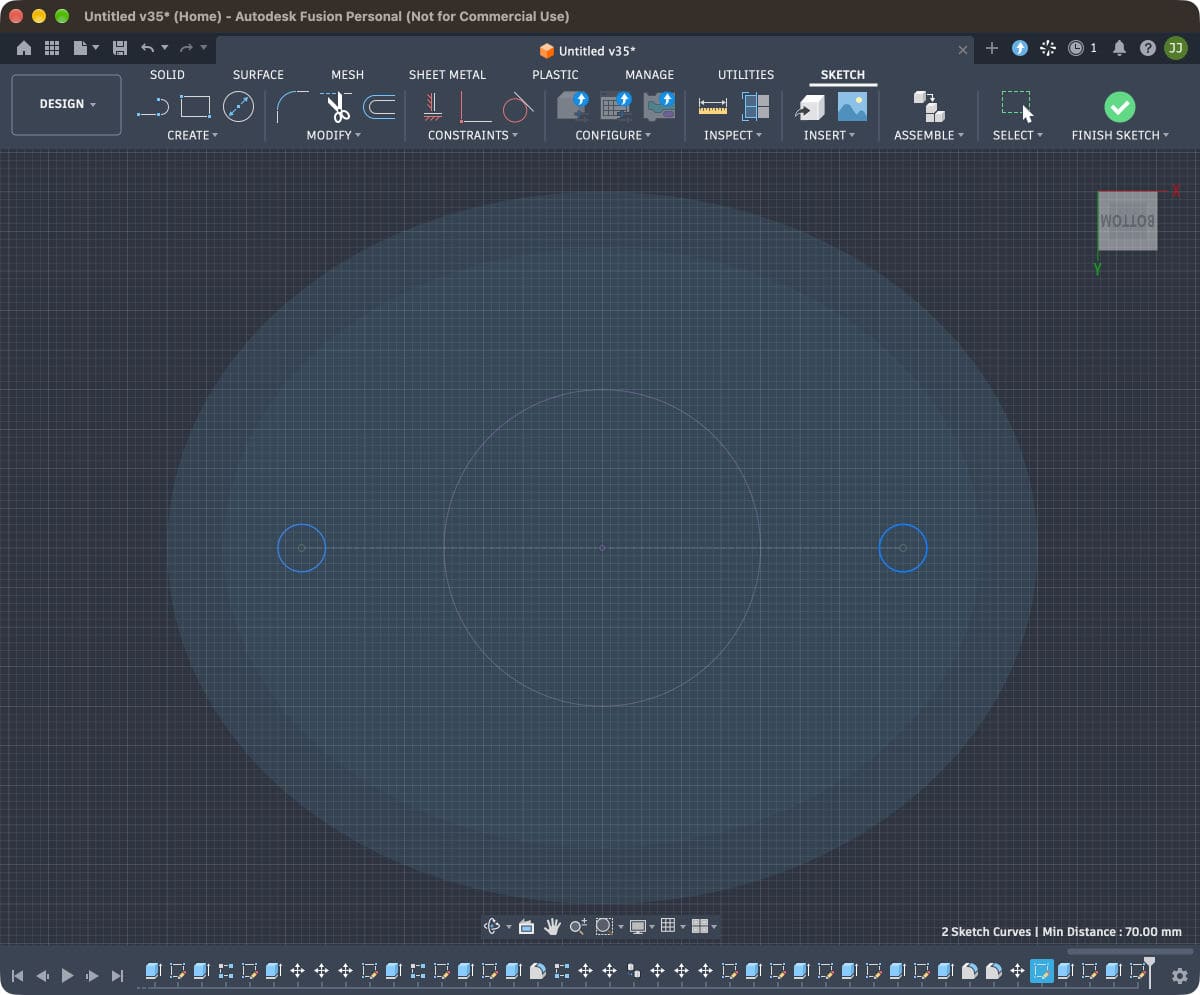Open the Job Status clock icon
Image resolution: width=1200 pixels, height=995 pixels.
[1076, 48]
